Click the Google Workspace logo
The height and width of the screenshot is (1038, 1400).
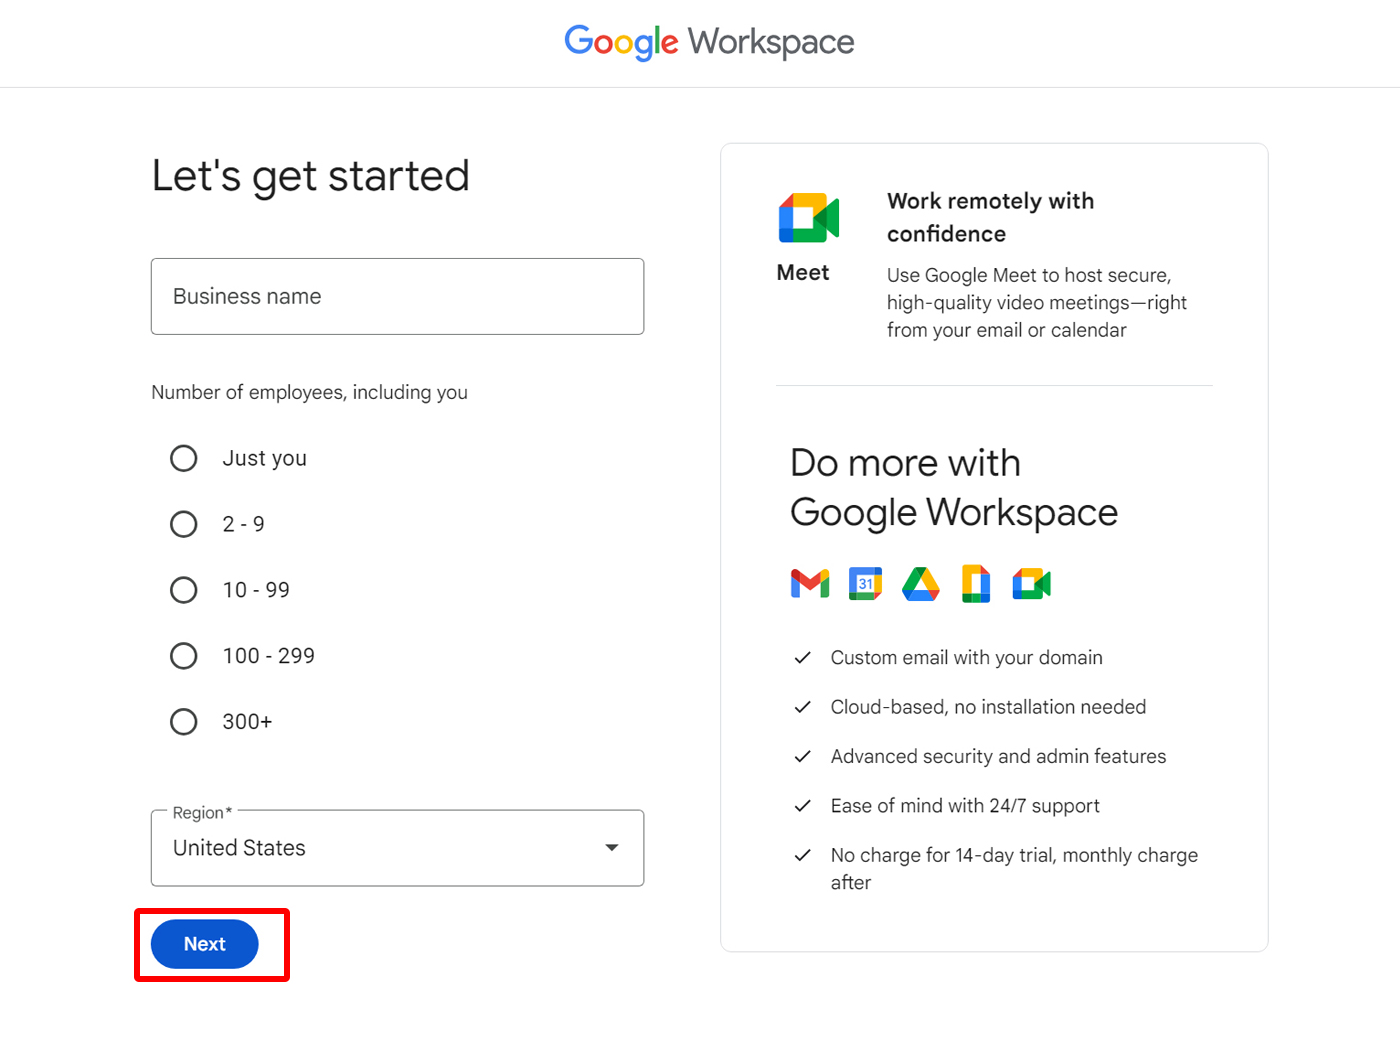click(709, 42)
